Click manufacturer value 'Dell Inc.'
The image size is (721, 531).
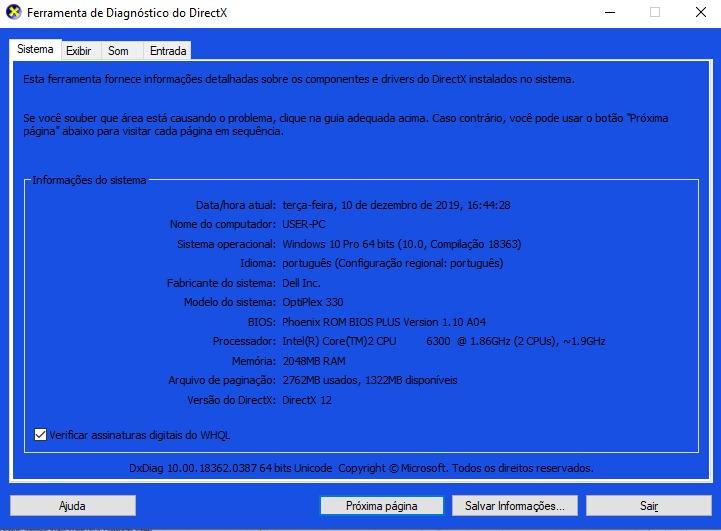click(x=301, y=283)
